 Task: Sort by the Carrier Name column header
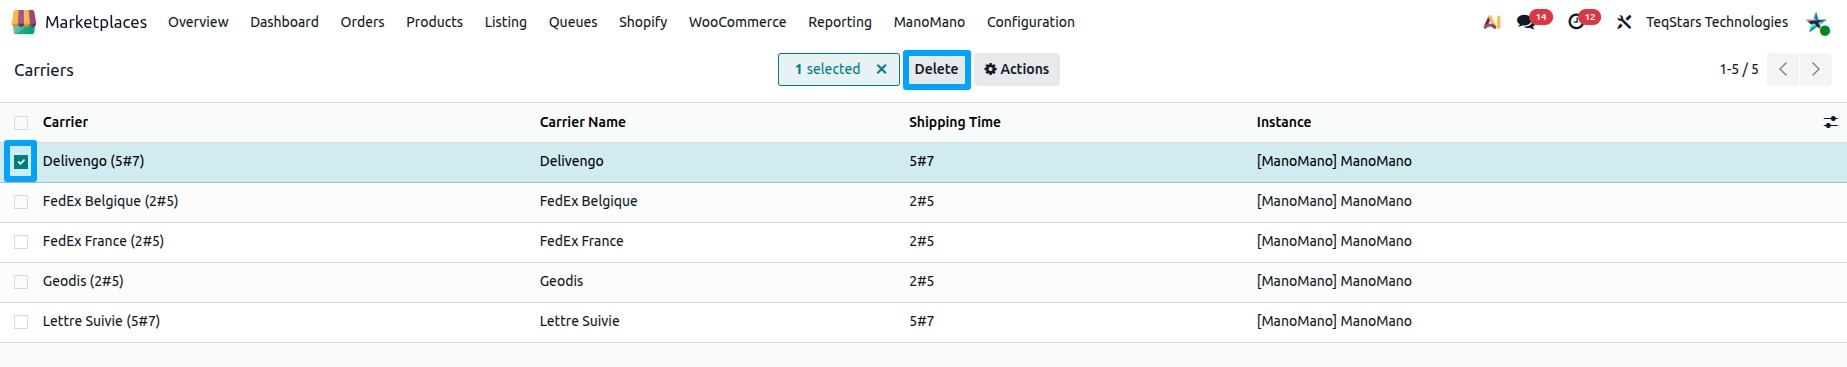tap(583, 122)
